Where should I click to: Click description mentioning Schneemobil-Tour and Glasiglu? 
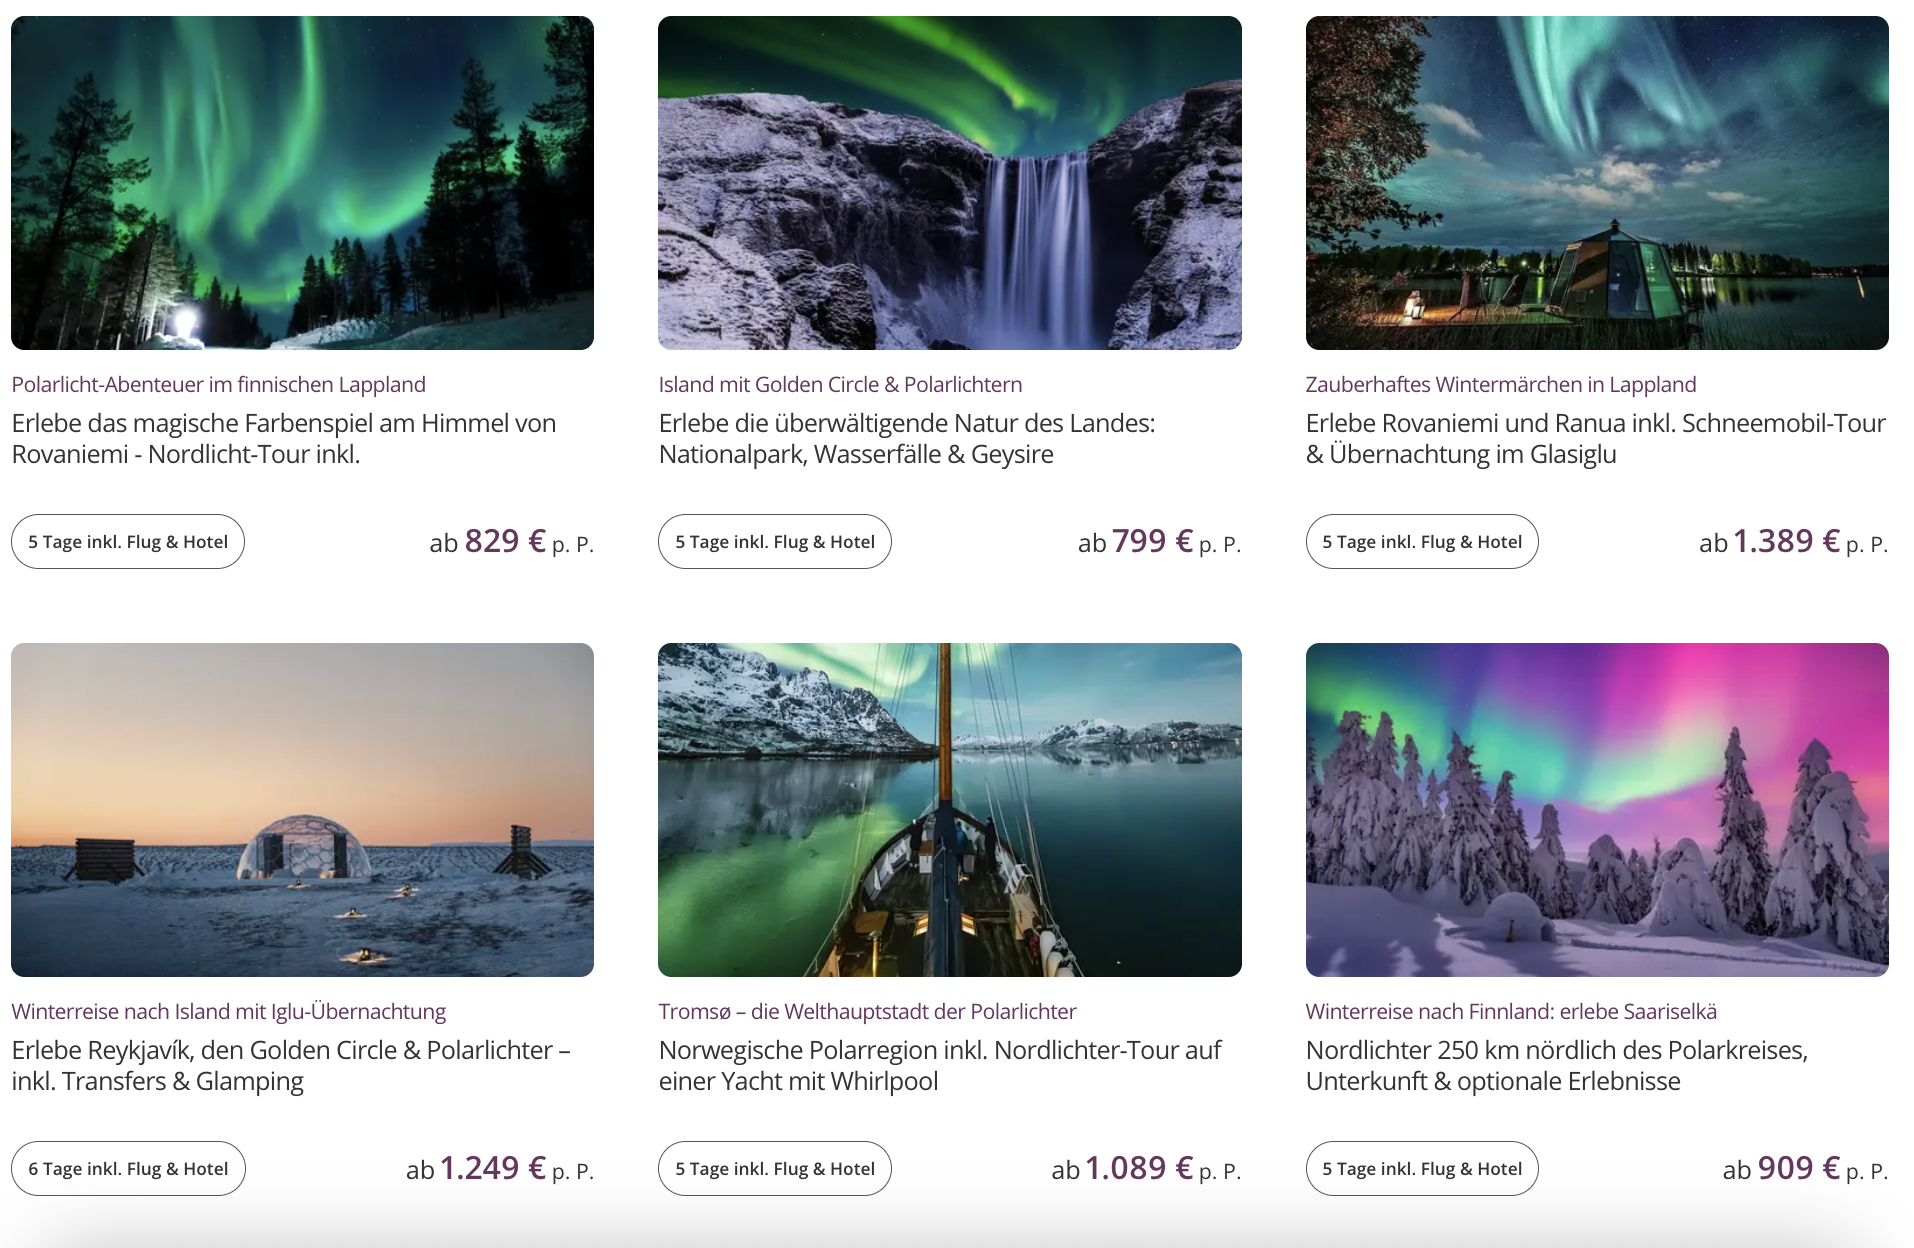click(x=1596, y=438)
